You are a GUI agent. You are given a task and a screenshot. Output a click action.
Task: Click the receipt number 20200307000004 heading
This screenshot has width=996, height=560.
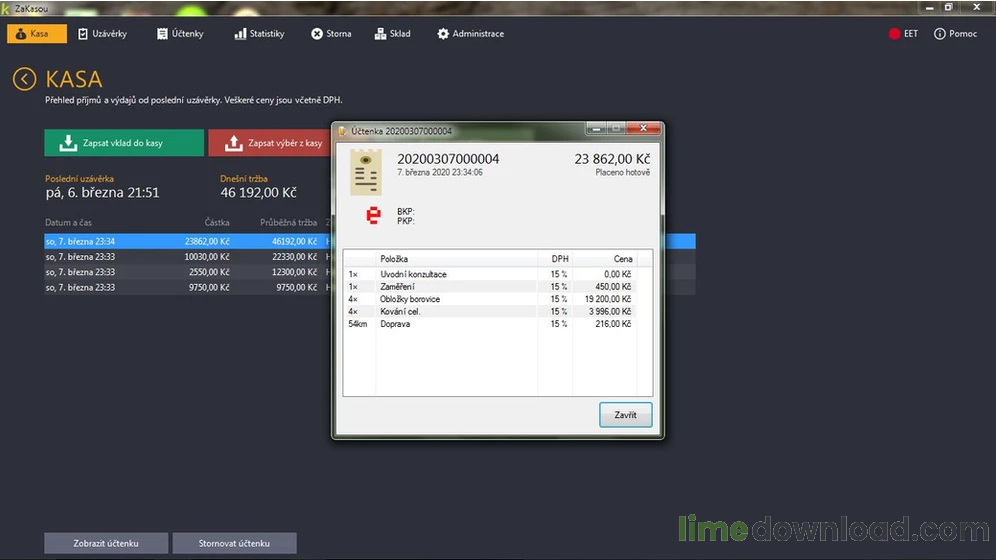point(448,159)
